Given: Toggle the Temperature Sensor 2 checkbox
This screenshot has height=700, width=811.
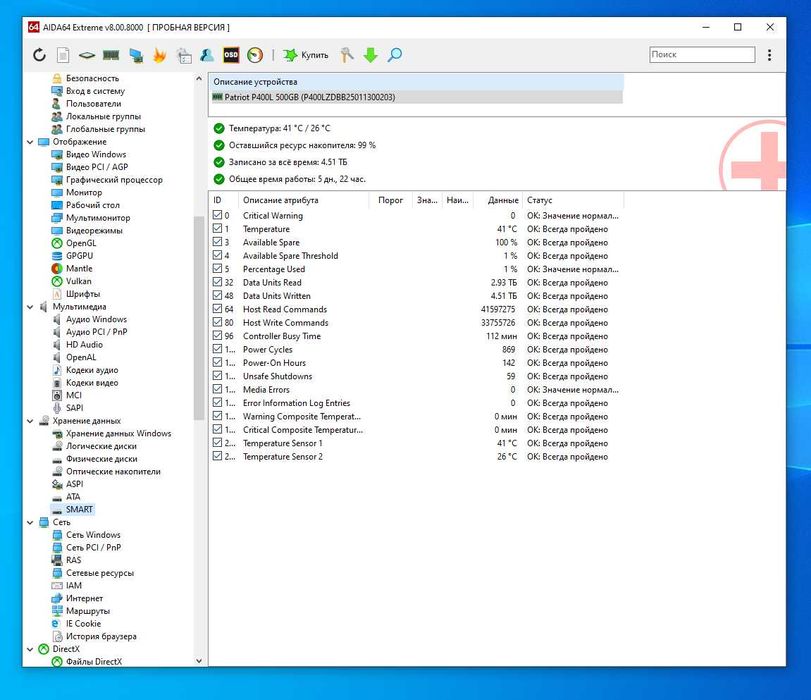Looking at the screenshot, I should (218, 456).
